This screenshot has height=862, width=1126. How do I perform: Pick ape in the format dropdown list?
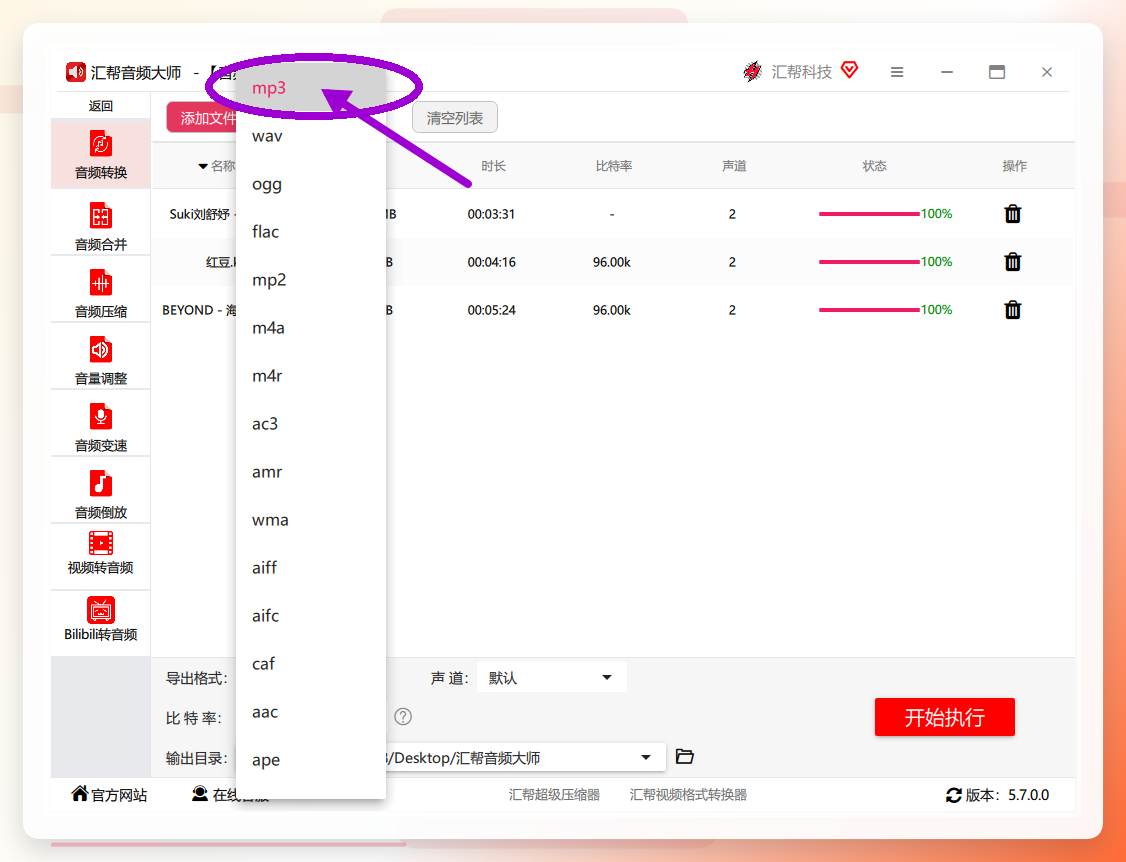click(x=310, y=760)
